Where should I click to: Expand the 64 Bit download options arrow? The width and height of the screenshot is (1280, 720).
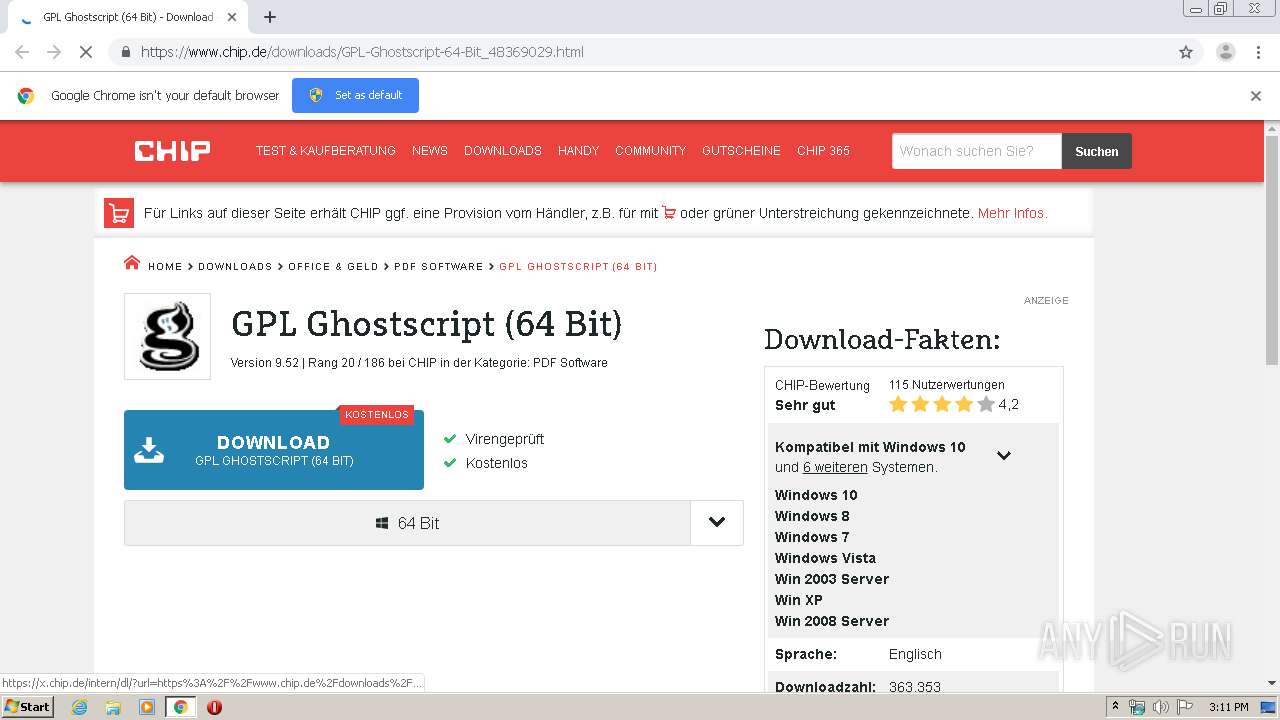click(x=717, y=523)
